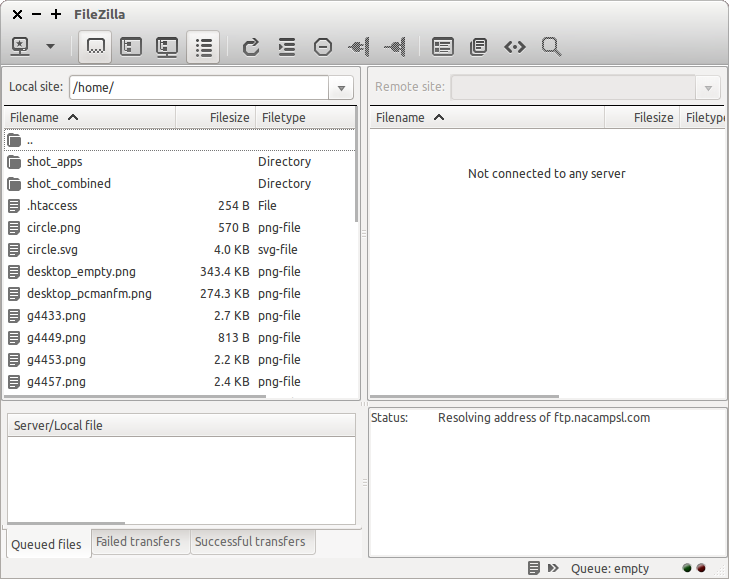Viewport: 729px width, 579px height.
Task: Click the local file list vertical scrollbar
Action: [x=357, y=165]
